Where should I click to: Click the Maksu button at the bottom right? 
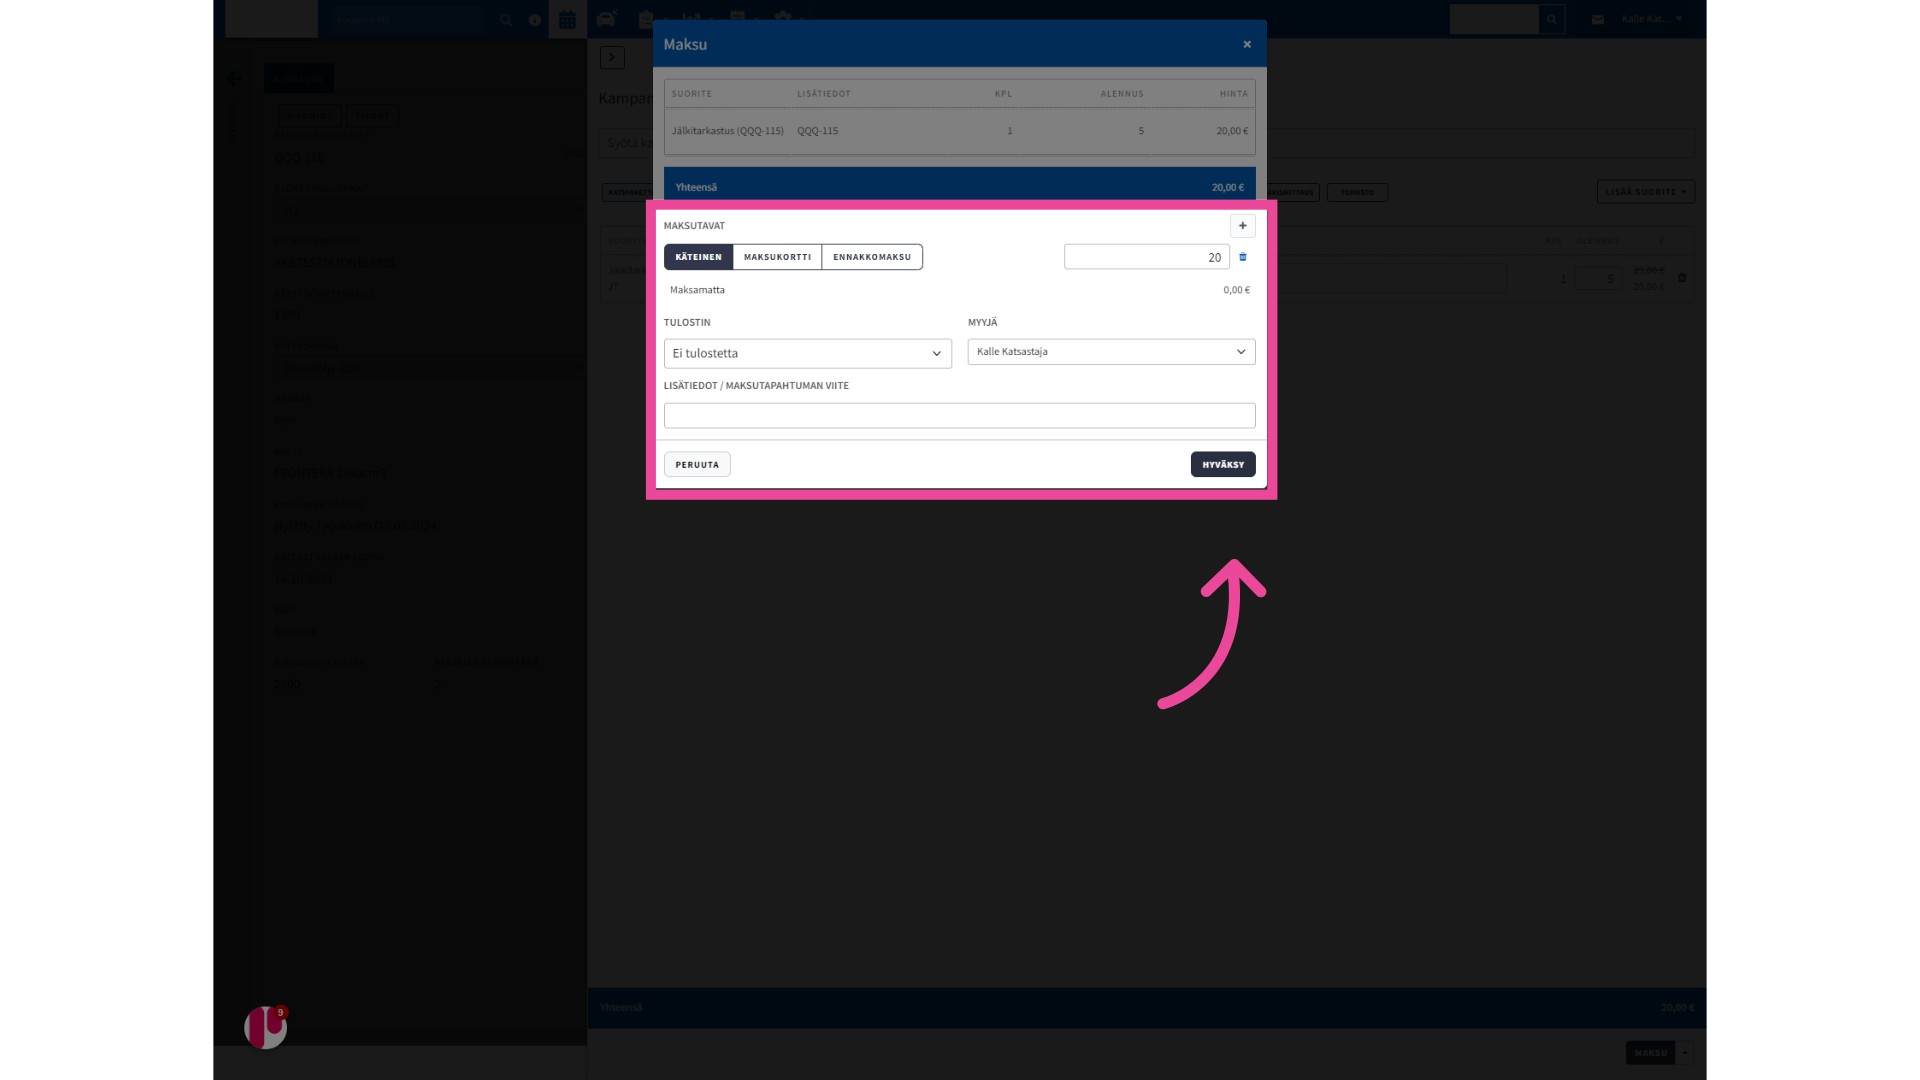pos(1651,1052)
